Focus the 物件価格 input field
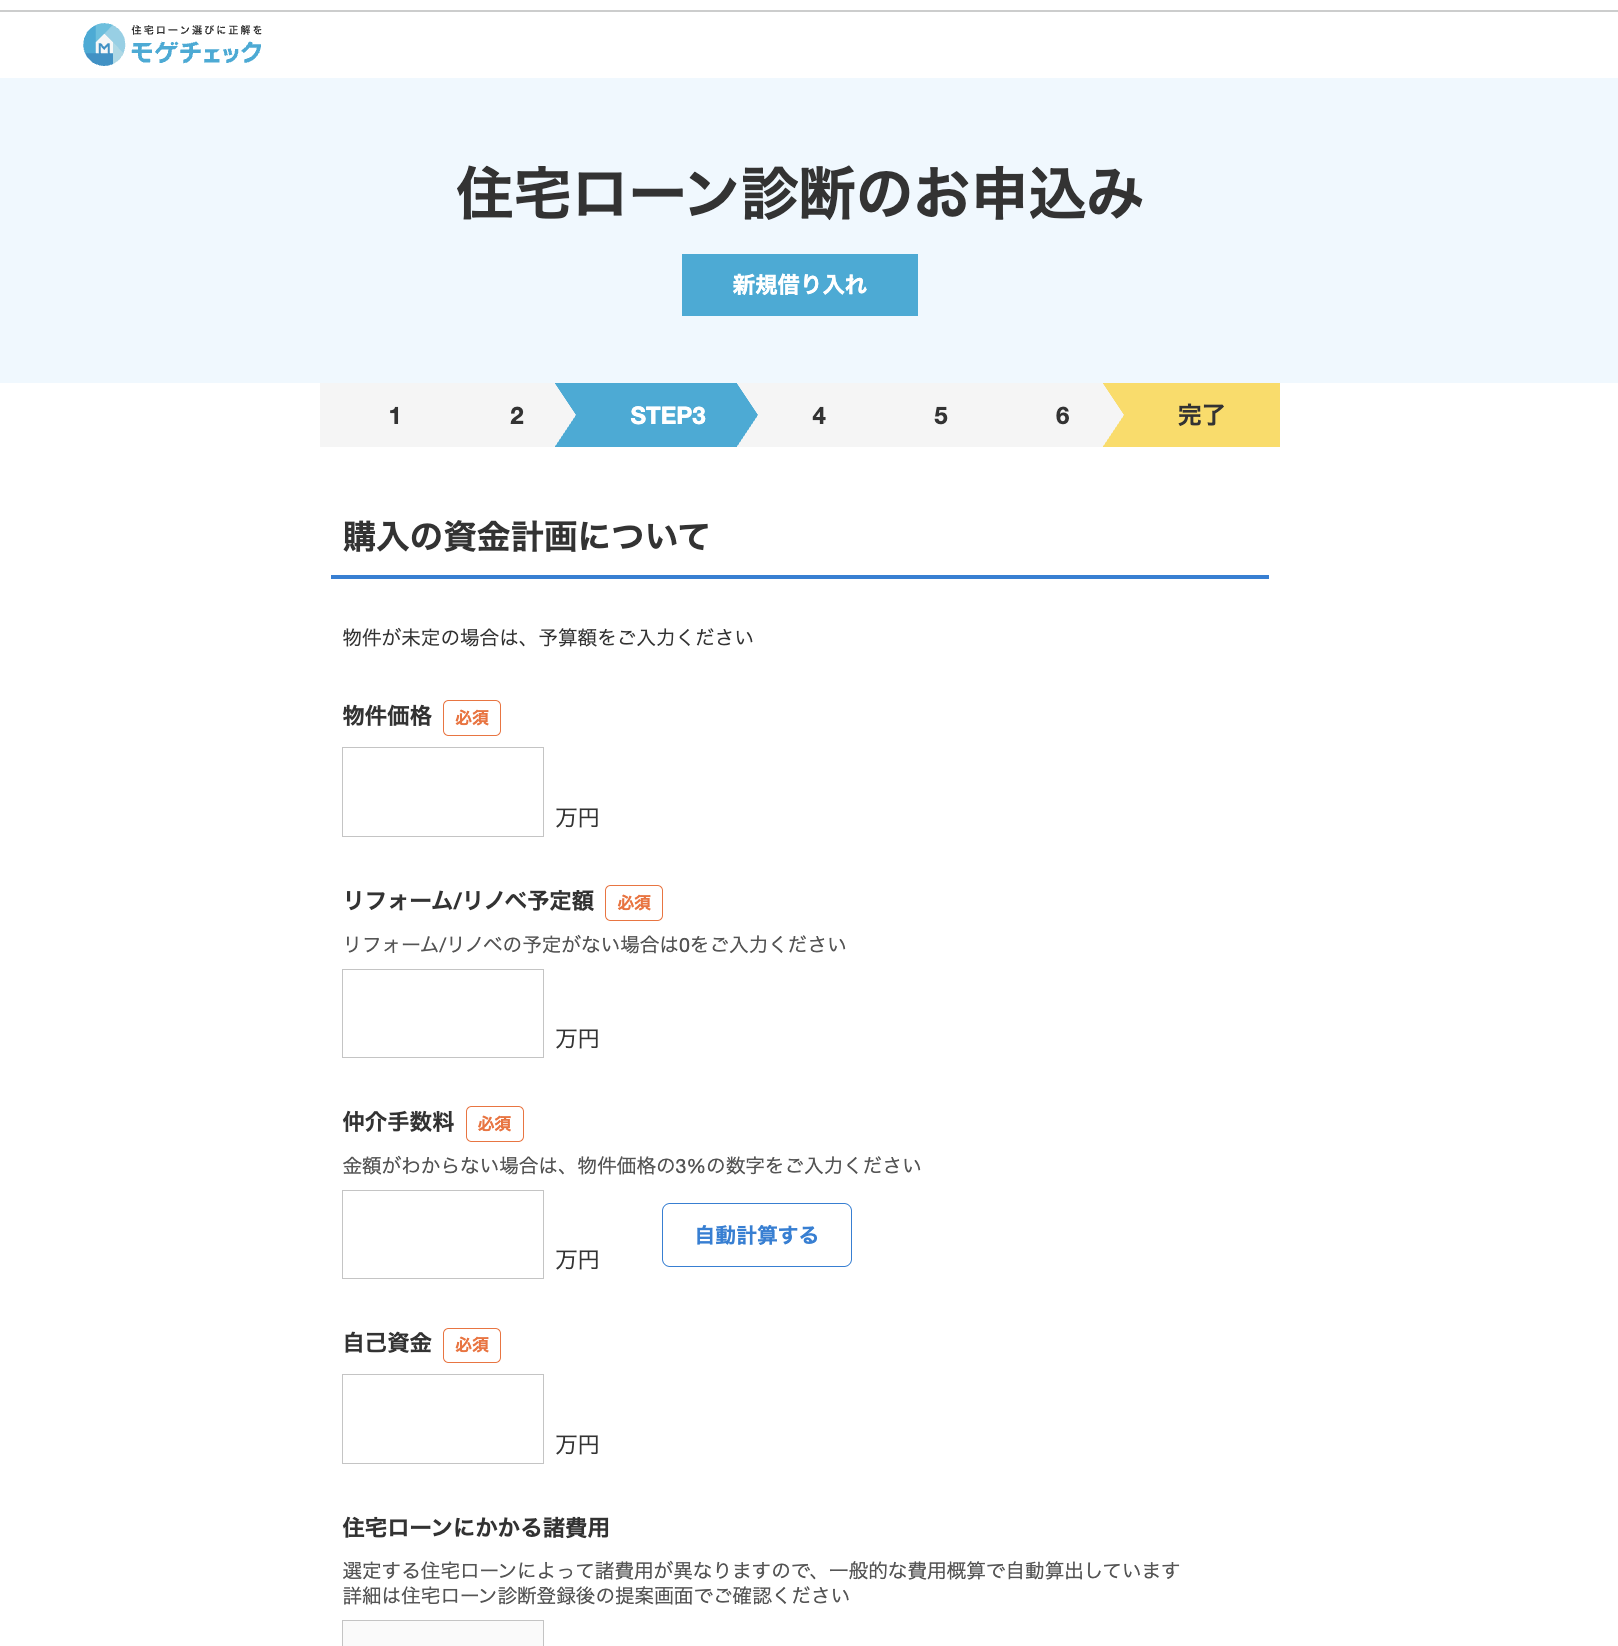This screenshot has width=1618, height=1646. 443,792
